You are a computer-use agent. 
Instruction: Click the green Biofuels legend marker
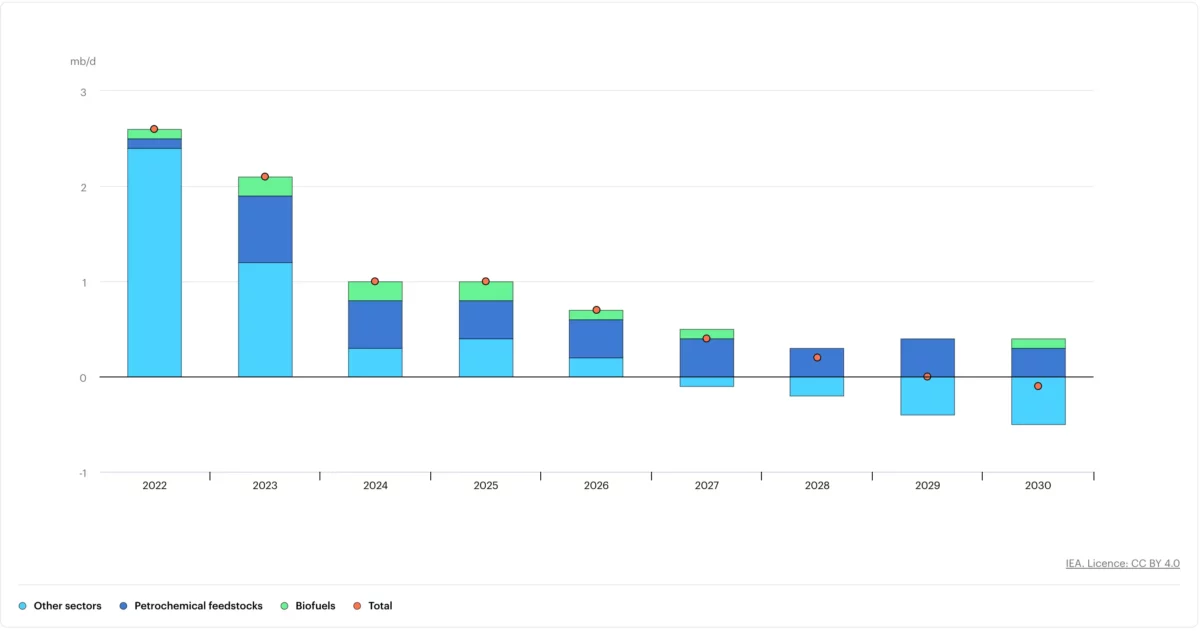pos(283,605)
